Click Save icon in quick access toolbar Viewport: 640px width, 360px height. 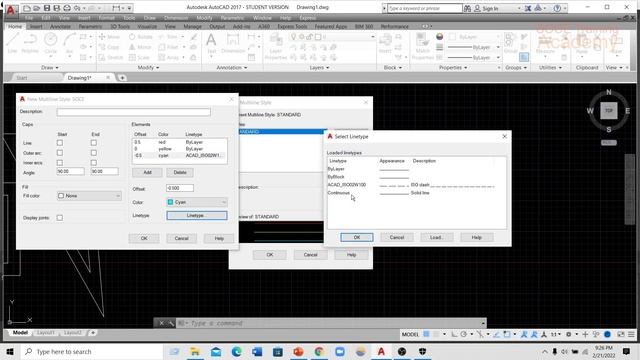click(47, 8)
